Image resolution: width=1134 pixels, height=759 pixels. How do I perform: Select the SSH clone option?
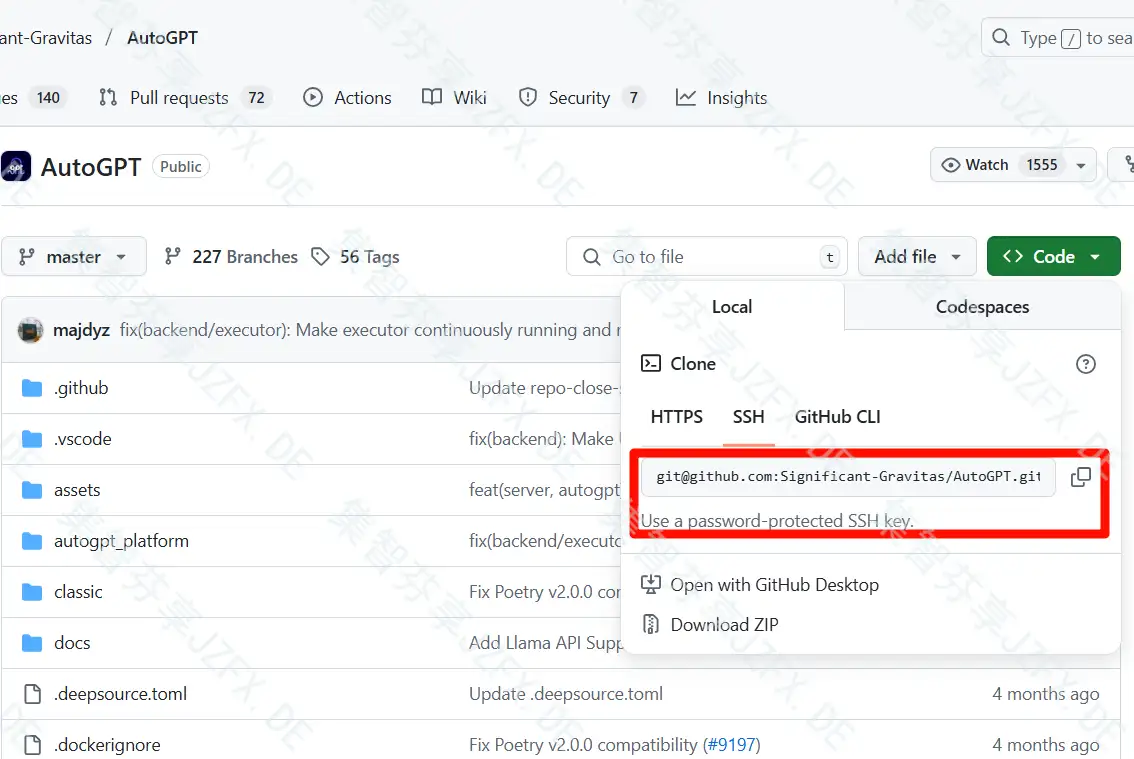(749, 417)
